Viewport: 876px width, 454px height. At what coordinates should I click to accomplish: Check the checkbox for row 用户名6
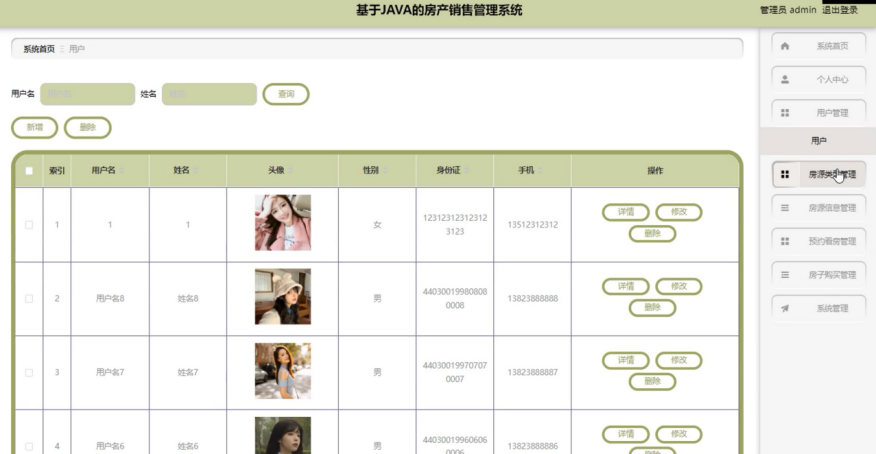(29, 446)
